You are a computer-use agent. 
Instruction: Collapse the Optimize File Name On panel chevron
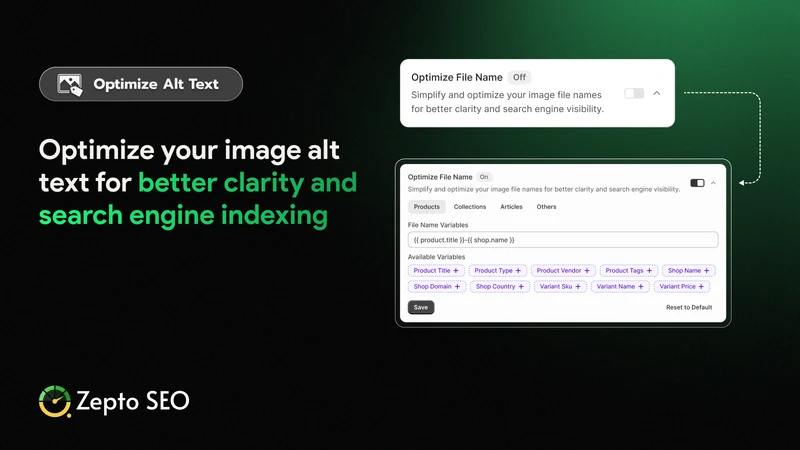pos(713,183)
